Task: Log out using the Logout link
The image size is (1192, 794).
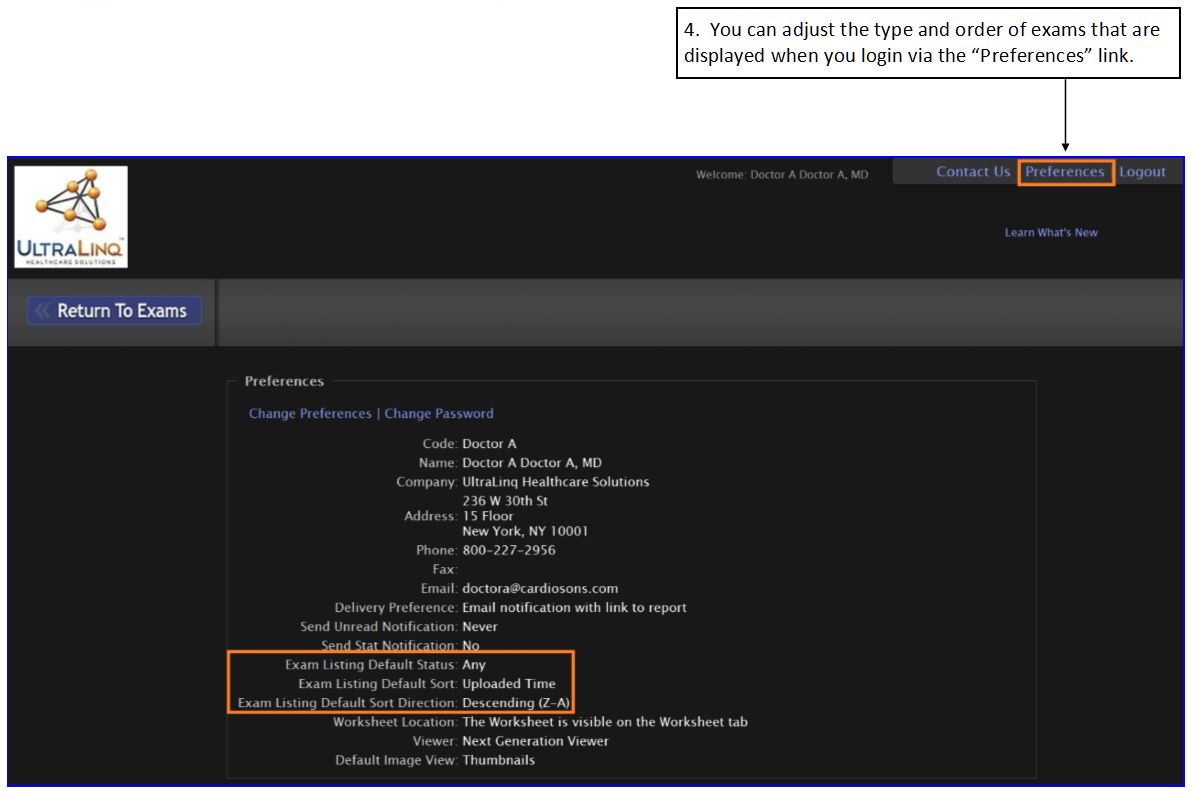Action: (1142, 172)
